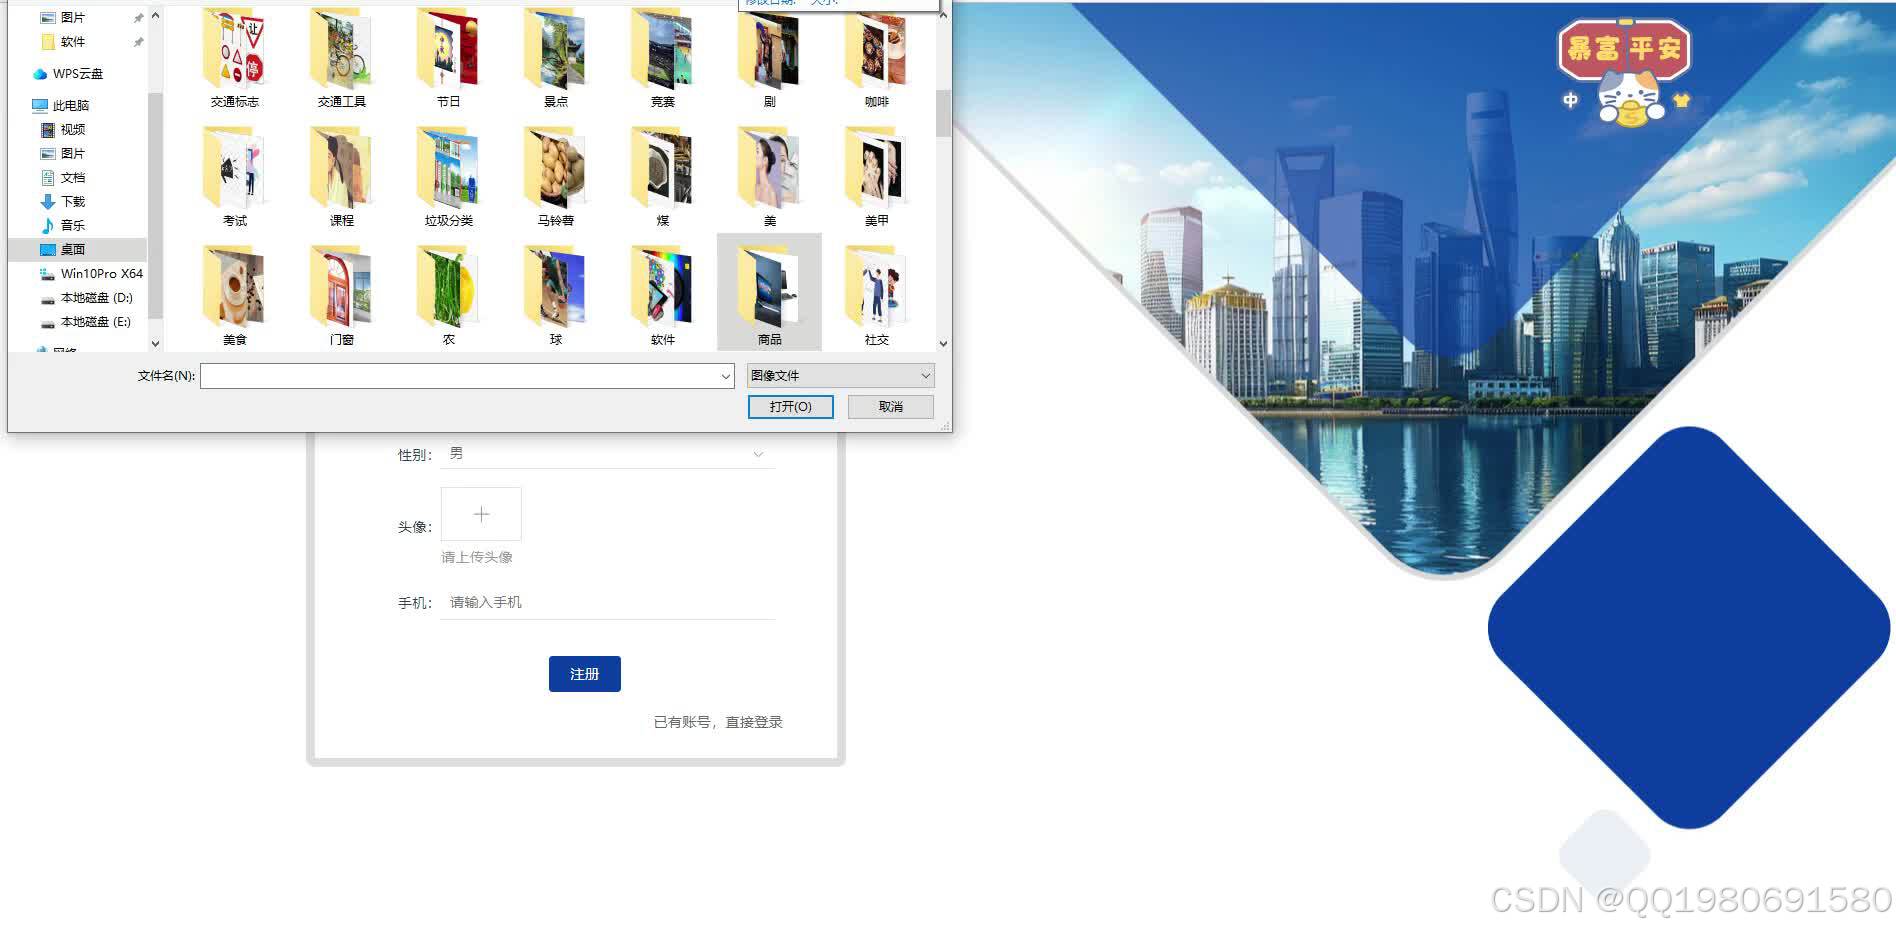Select the 垃圾分类 folder
1896x932 pixels.
pyautogui.click(x=449, y=175)
